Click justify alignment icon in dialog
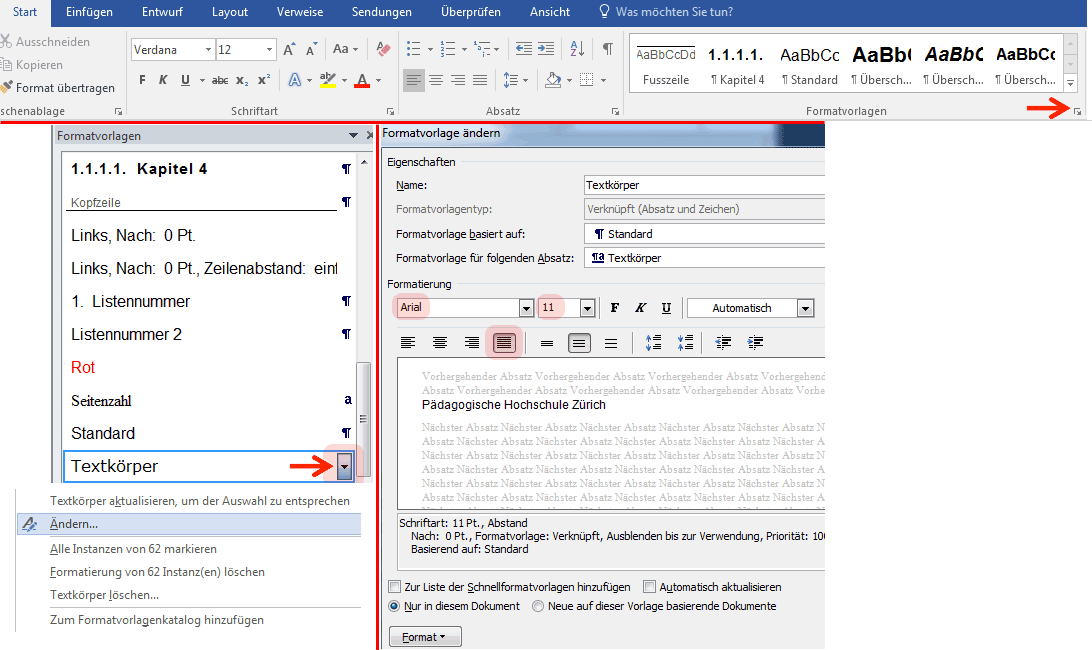This screenshot has height=650, width=1092. point(504,343)
